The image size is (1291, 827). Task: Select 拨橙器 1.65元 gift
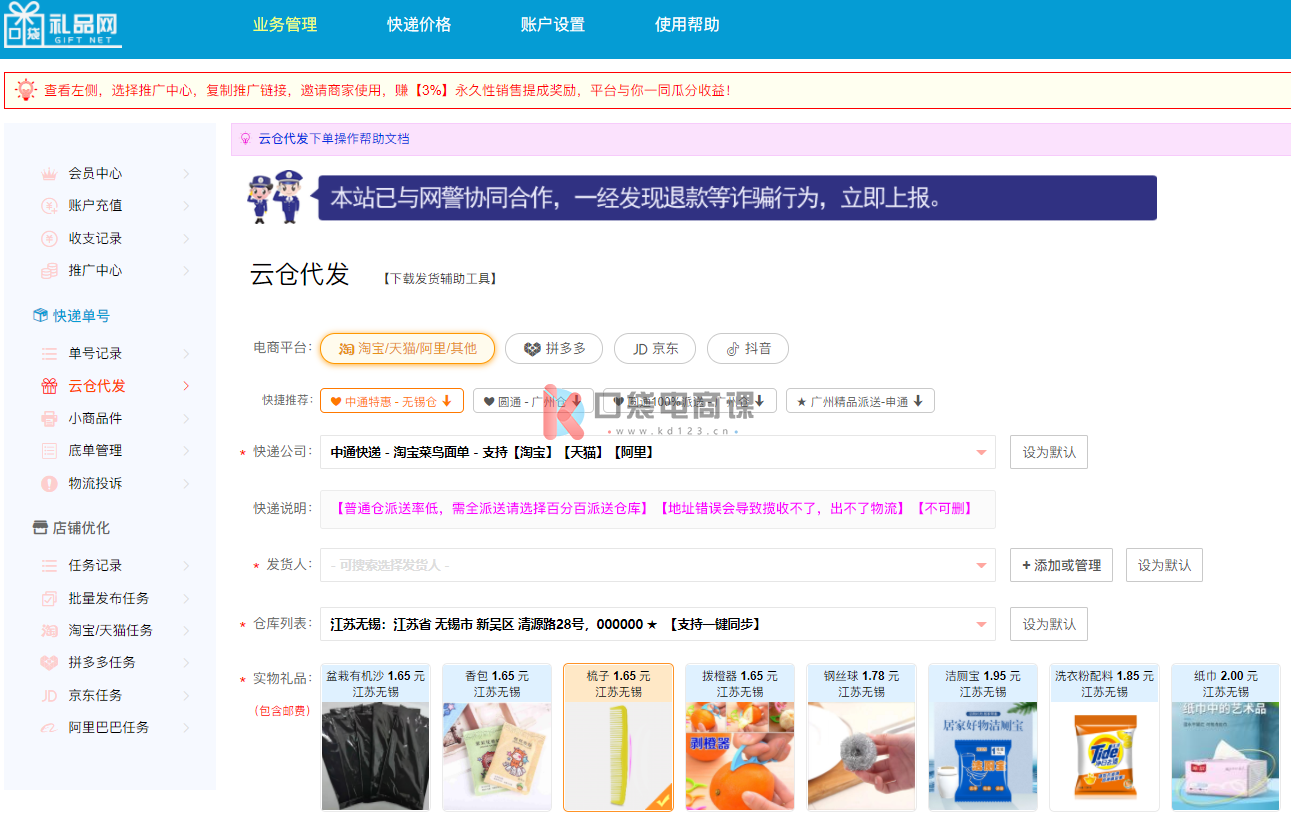740,737
